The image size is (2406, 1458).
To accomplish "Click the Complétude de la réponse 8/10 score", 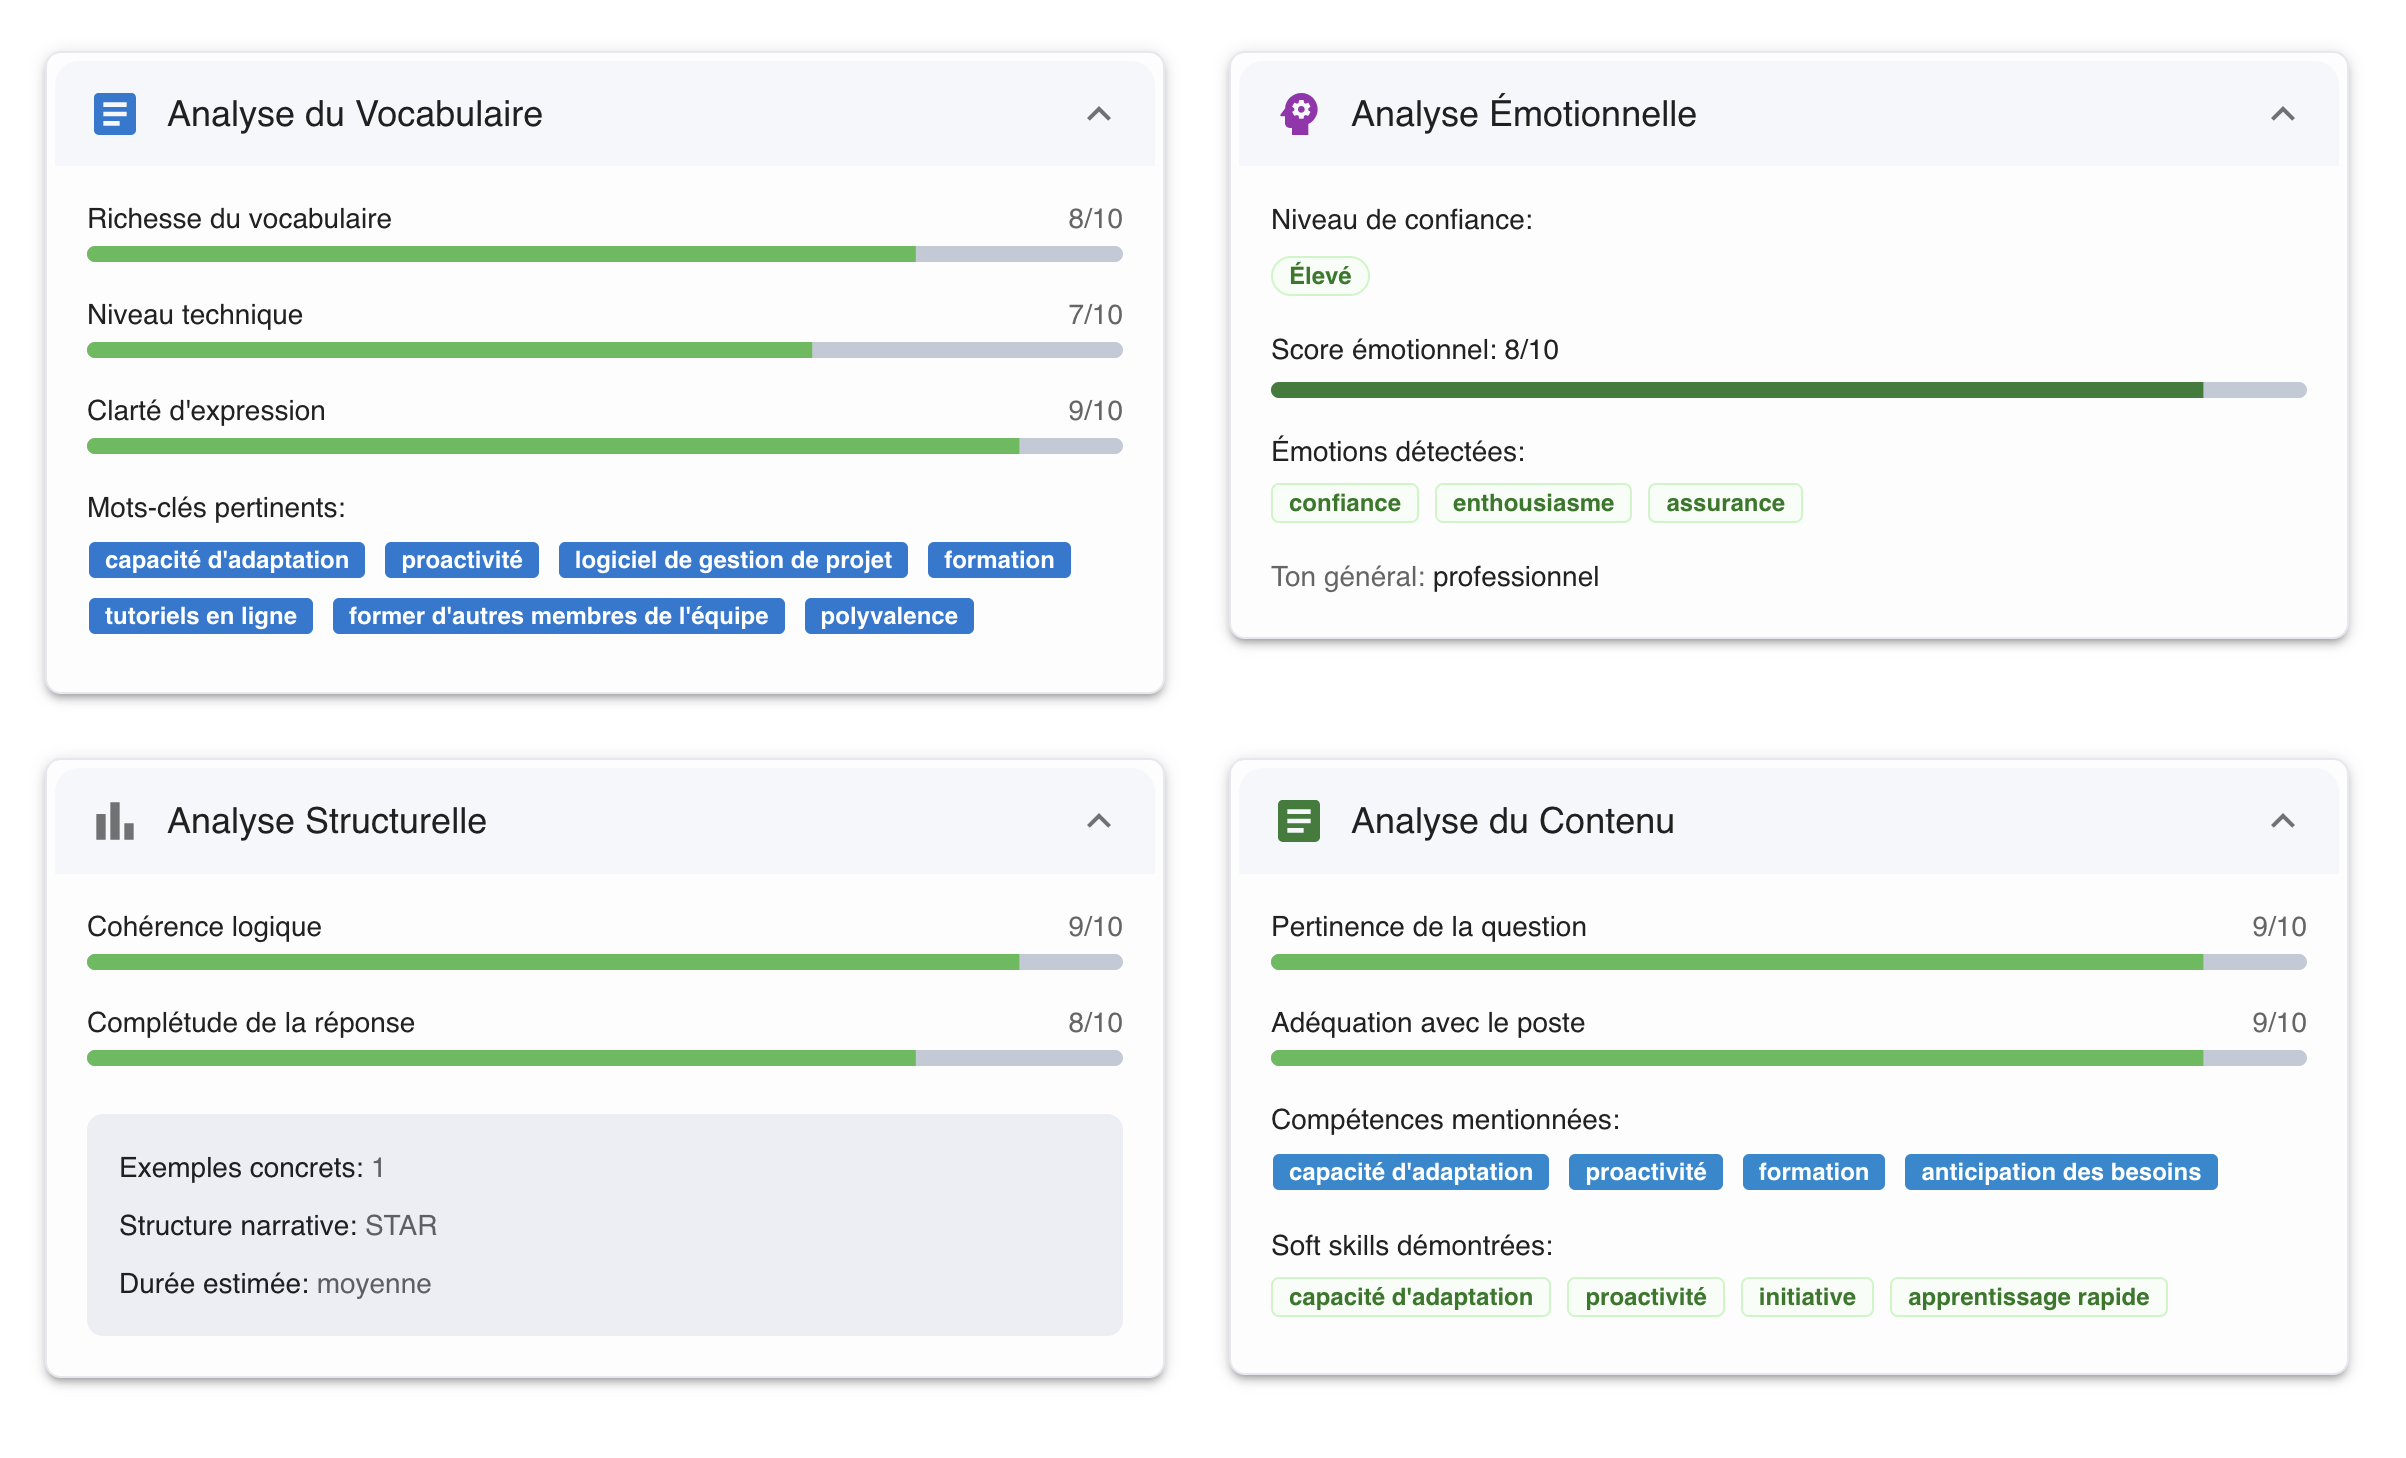I will pyautogui.click(x=1095, y=1023).
